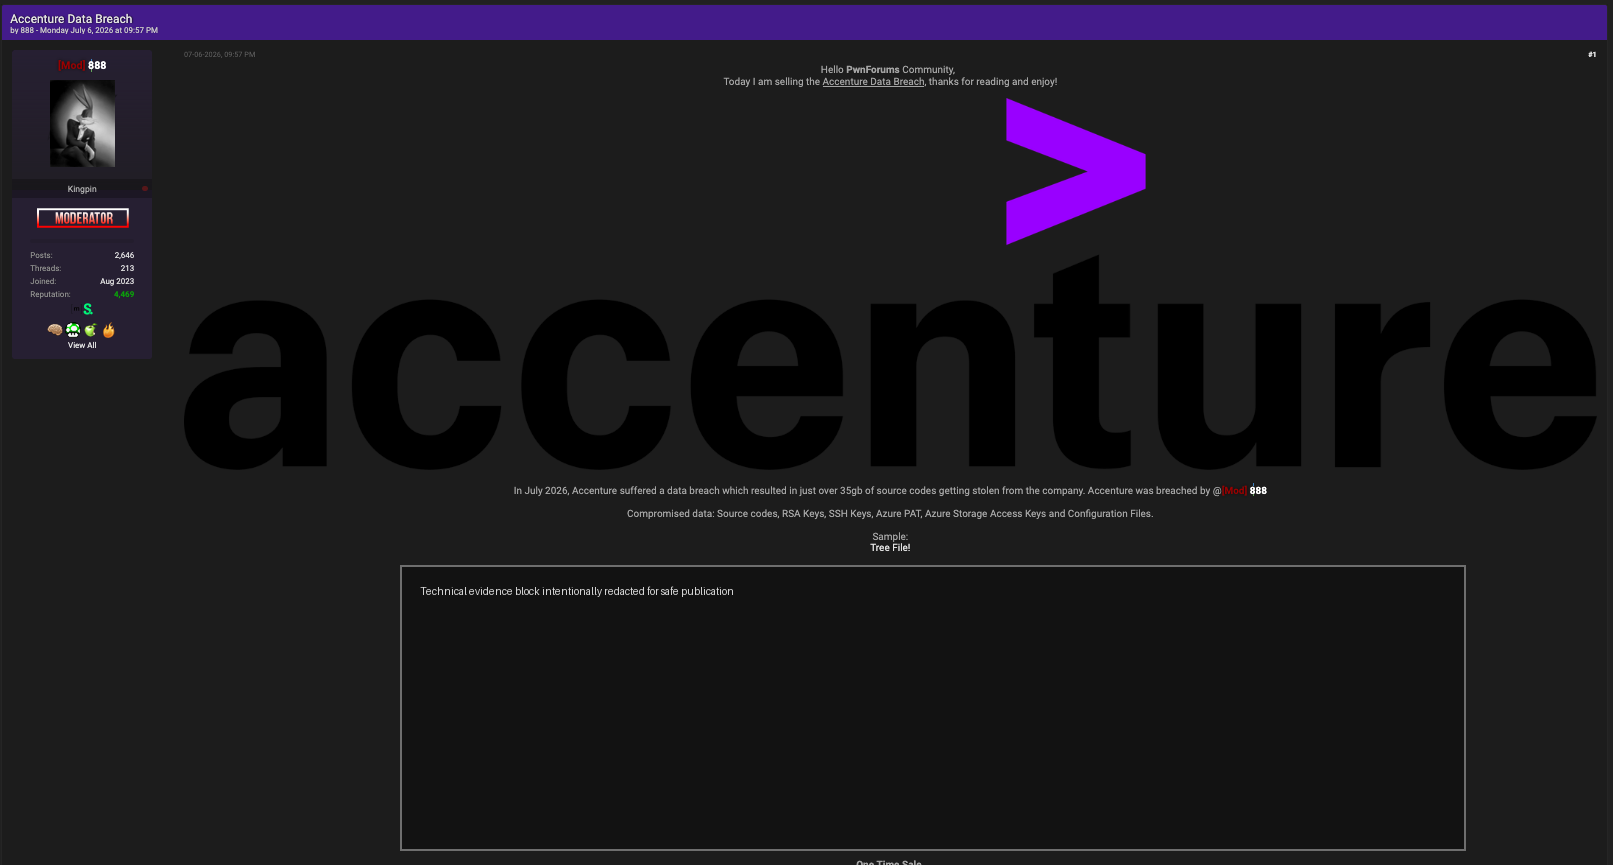This screenshot has height=865, width=1613.
Task: Click the post timestamp 07-06-2026, 09:57 PM
Action: (x=219, y=54)
